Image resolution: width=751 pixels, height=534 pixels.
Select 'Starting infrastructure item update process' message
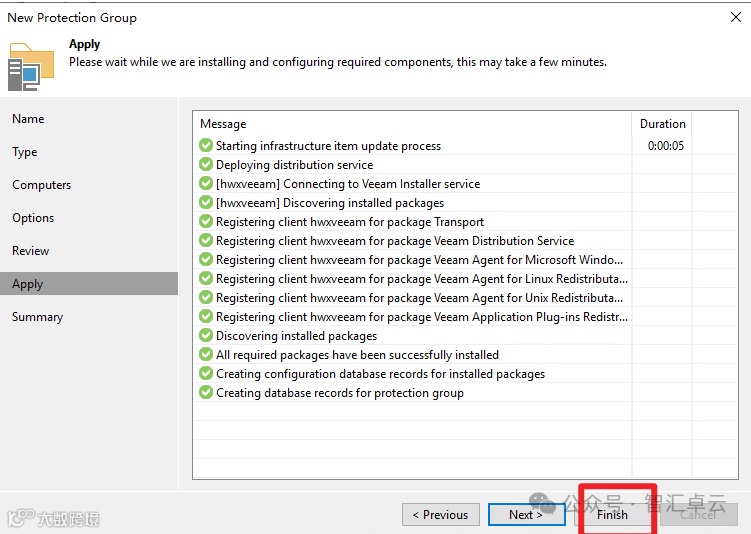329,146
